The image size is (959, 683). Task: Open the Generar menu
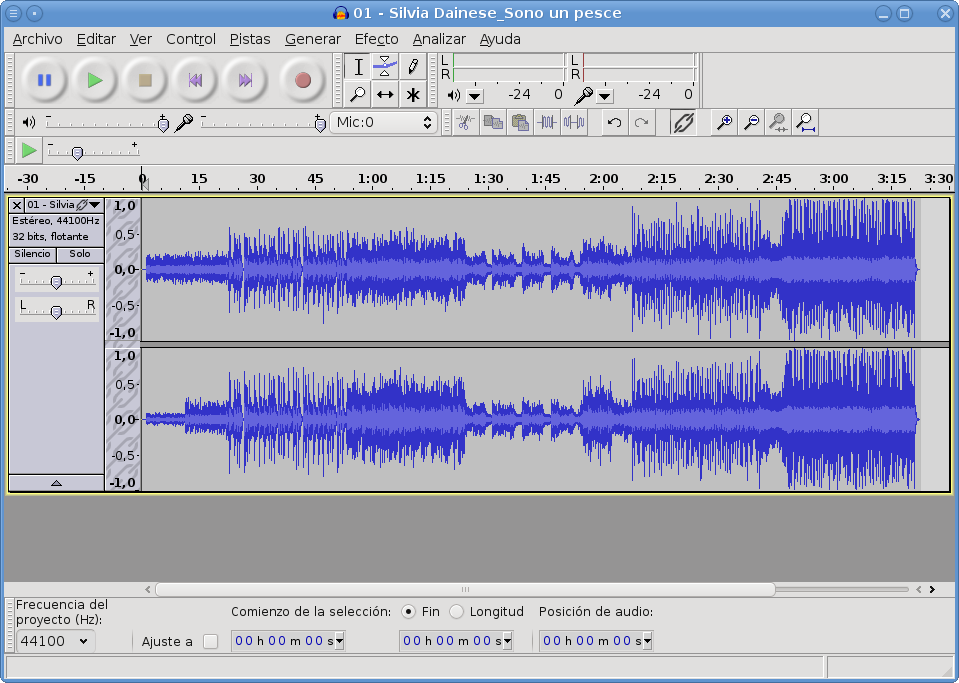[313, 39]
